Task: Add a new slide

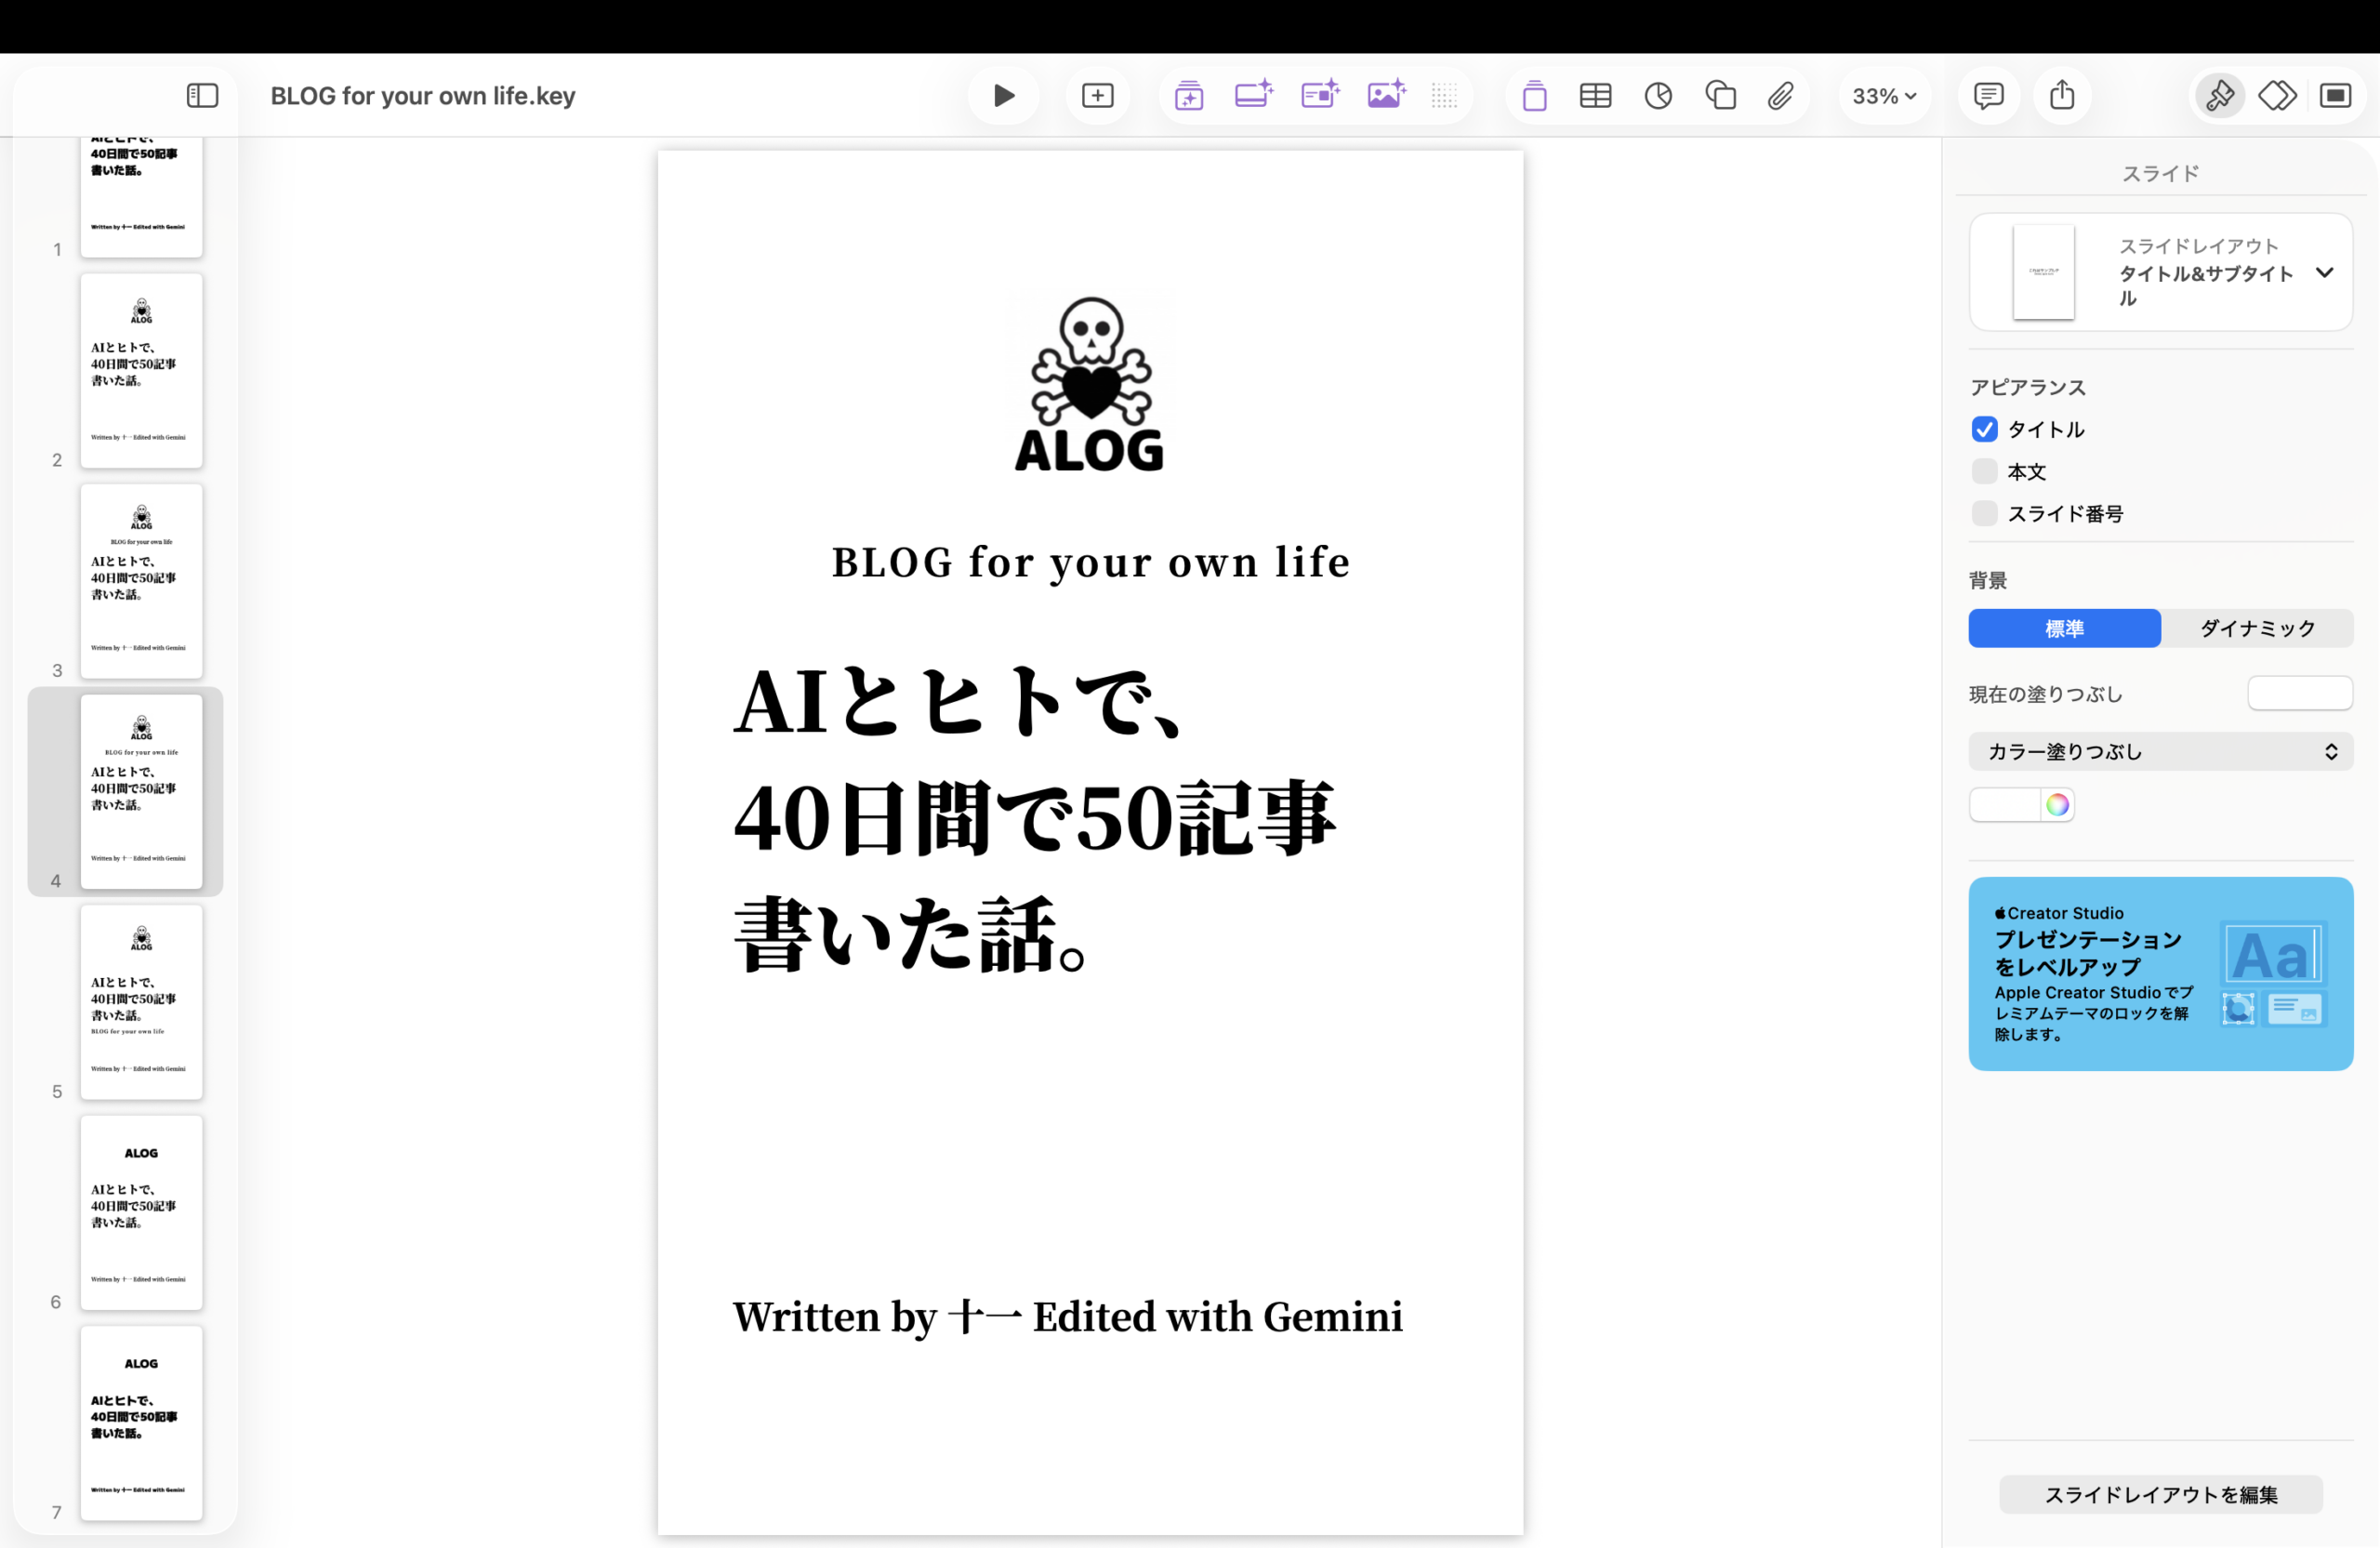Action: click(1097, 96)
